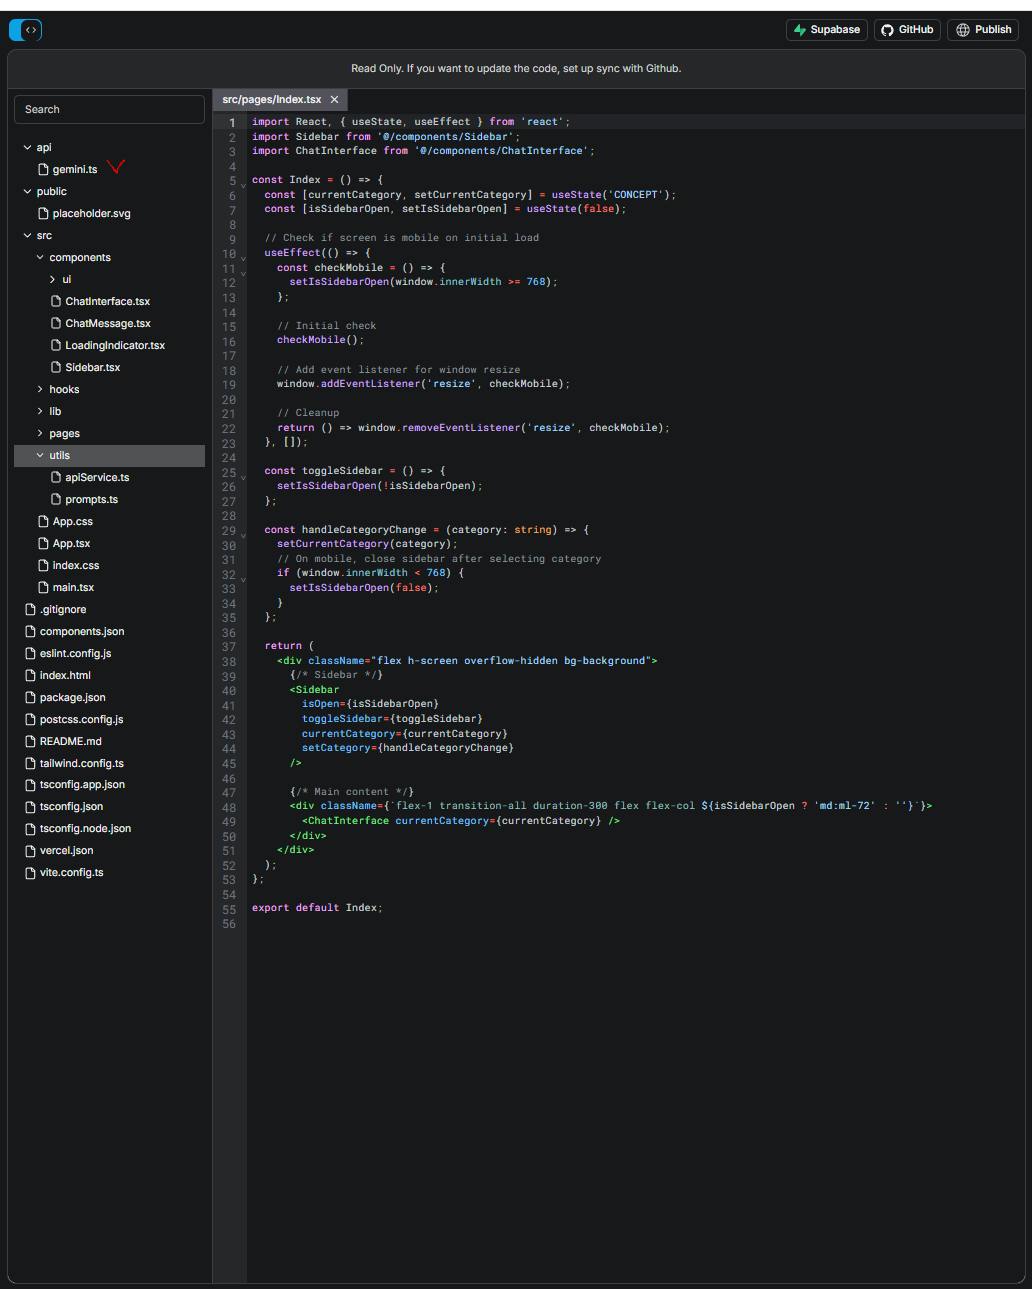Toggle the code view switch at top left
Viewport: 1032px width, 1289px height.
click(26, 30)
